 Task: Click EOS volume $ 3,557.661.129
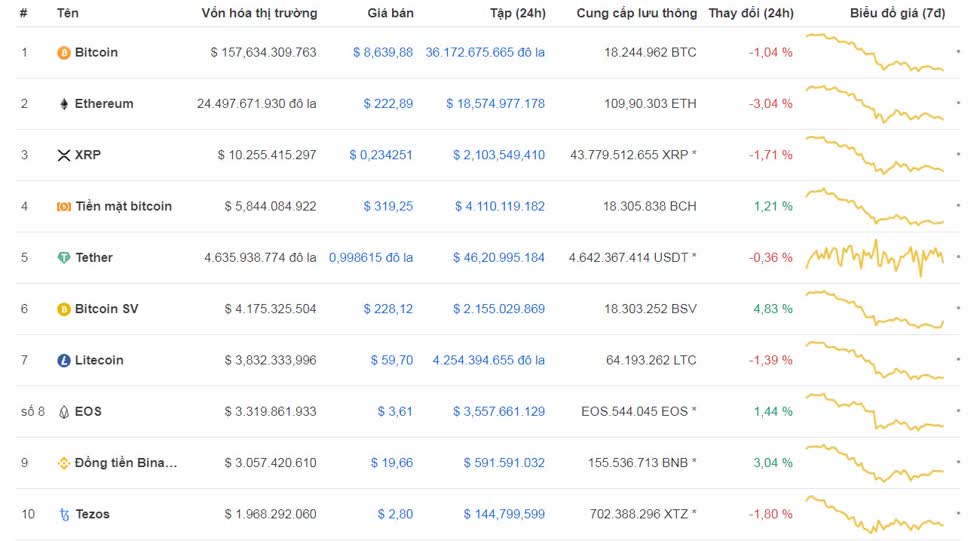[x=499, y=411]
